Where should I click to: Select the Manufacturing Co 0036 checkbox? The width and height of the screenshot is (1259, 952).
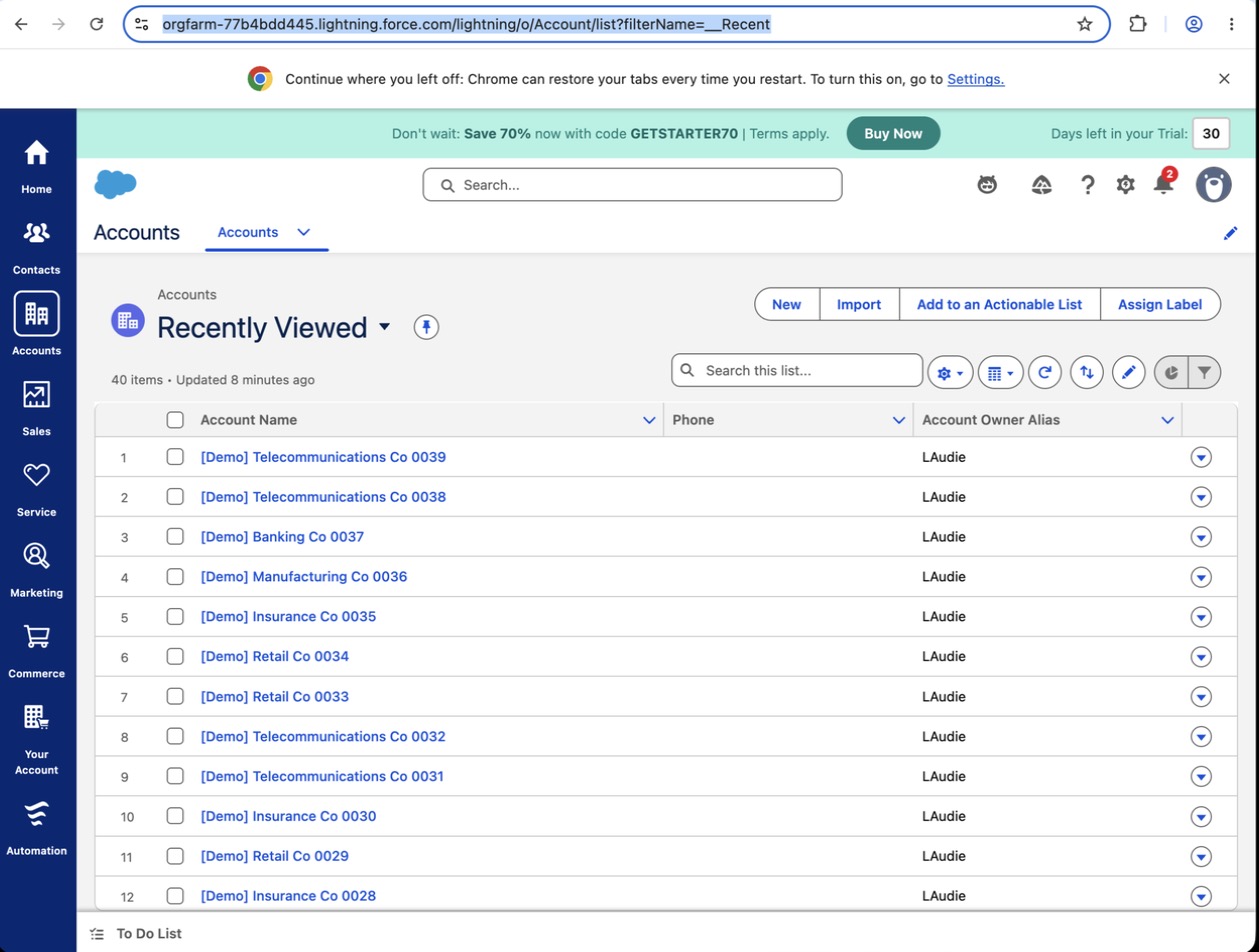[x=175, y=577]
